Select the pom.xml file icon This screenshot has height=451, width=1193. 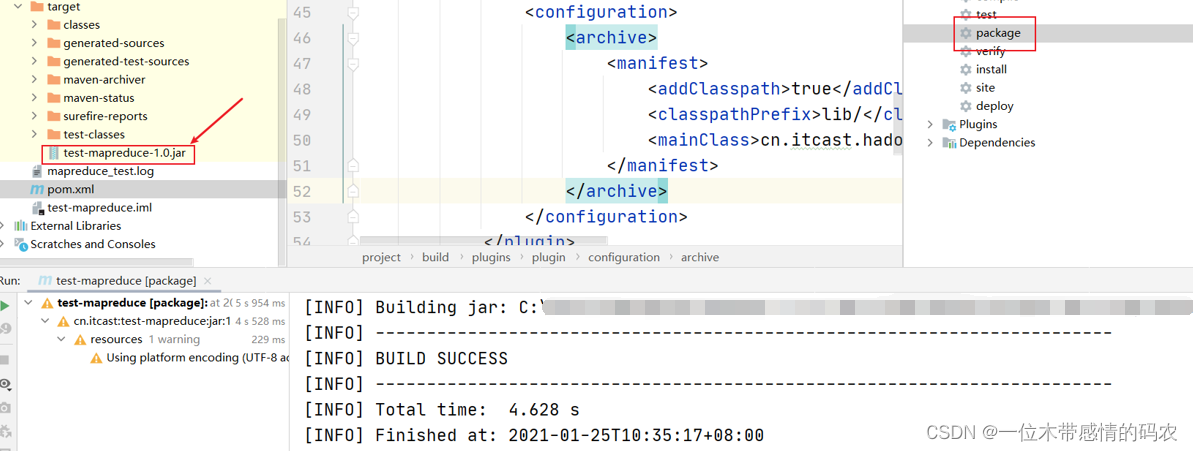click(x=37, y=189)
